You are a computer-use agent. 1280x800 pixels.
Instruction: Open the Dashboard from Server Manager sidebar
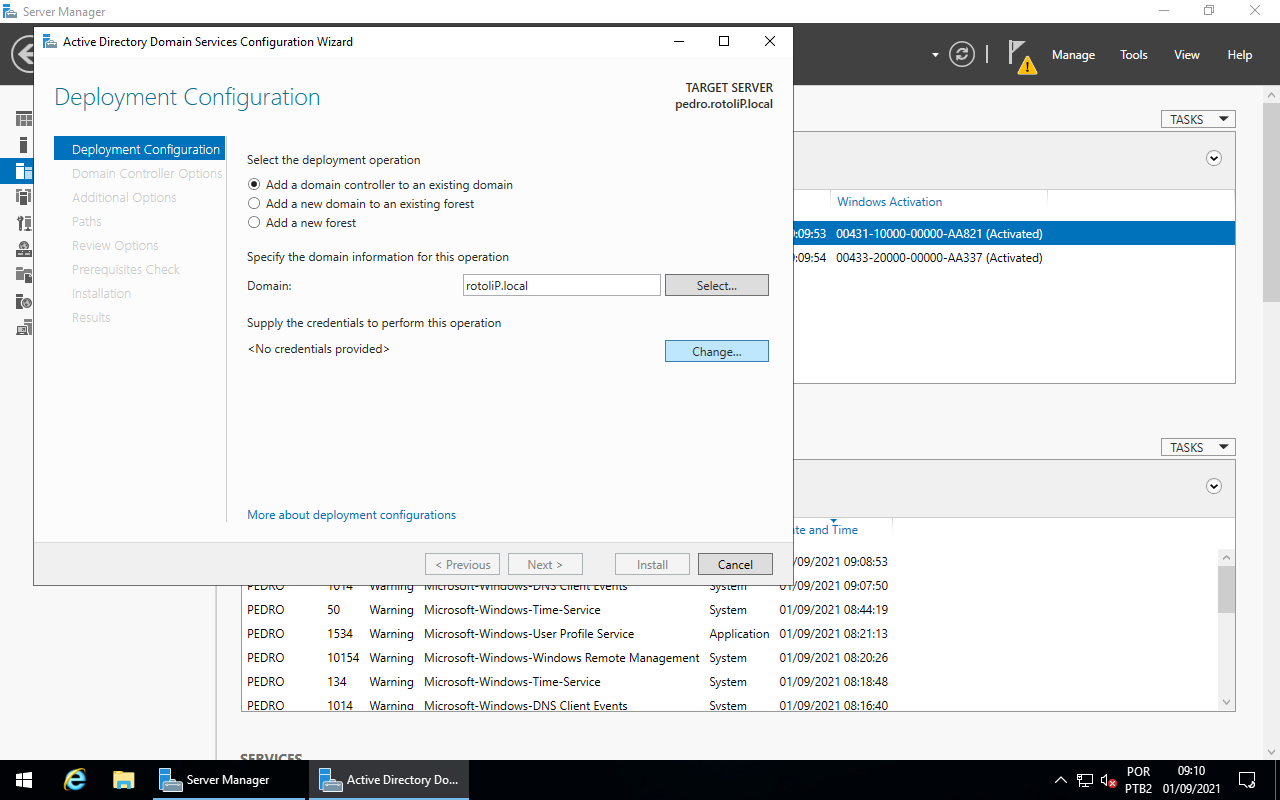(x=22, y=118)
